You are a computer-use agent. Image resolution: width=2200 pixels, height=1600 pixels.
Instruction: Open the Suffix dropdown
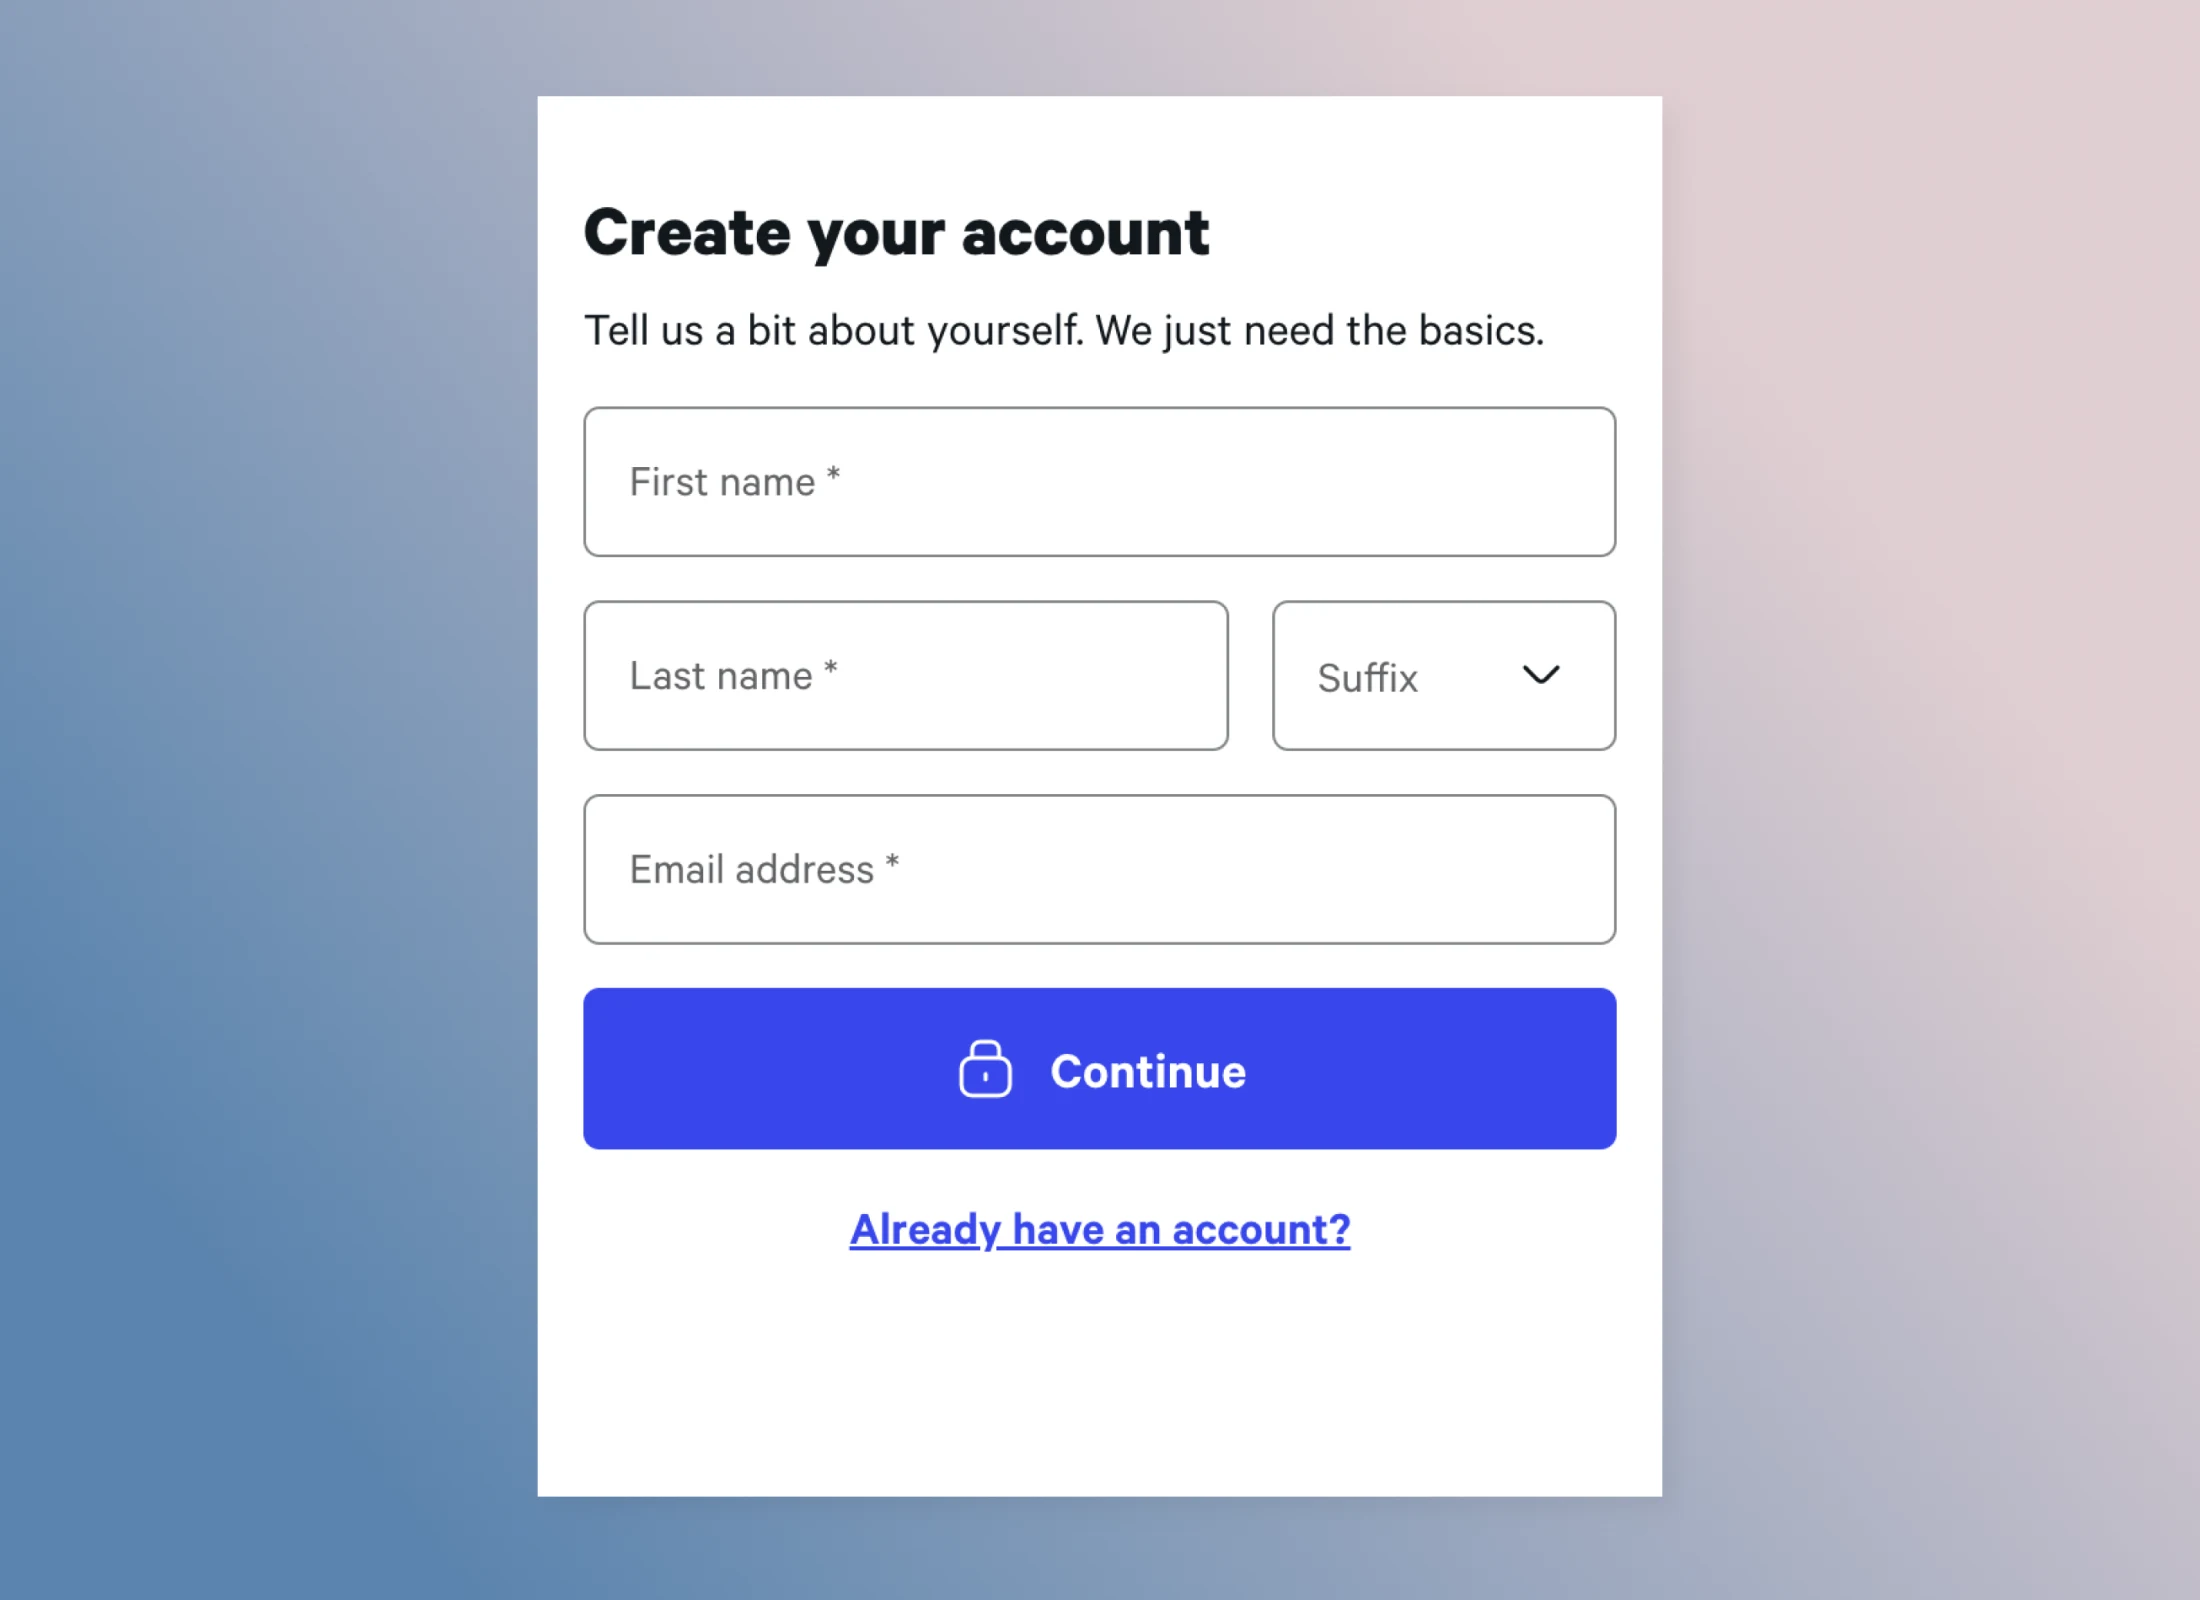tap(1444, 675)
